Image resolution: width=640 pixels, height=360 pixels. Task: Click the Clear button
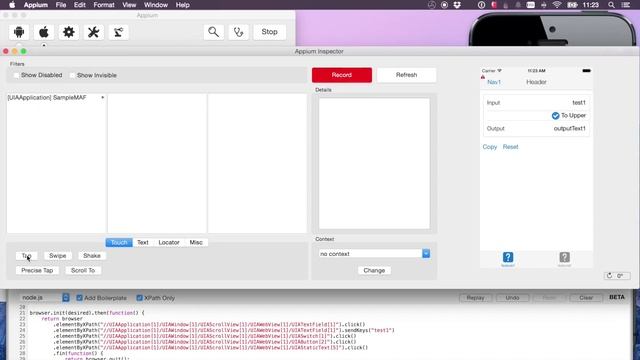tap(586, 298)
